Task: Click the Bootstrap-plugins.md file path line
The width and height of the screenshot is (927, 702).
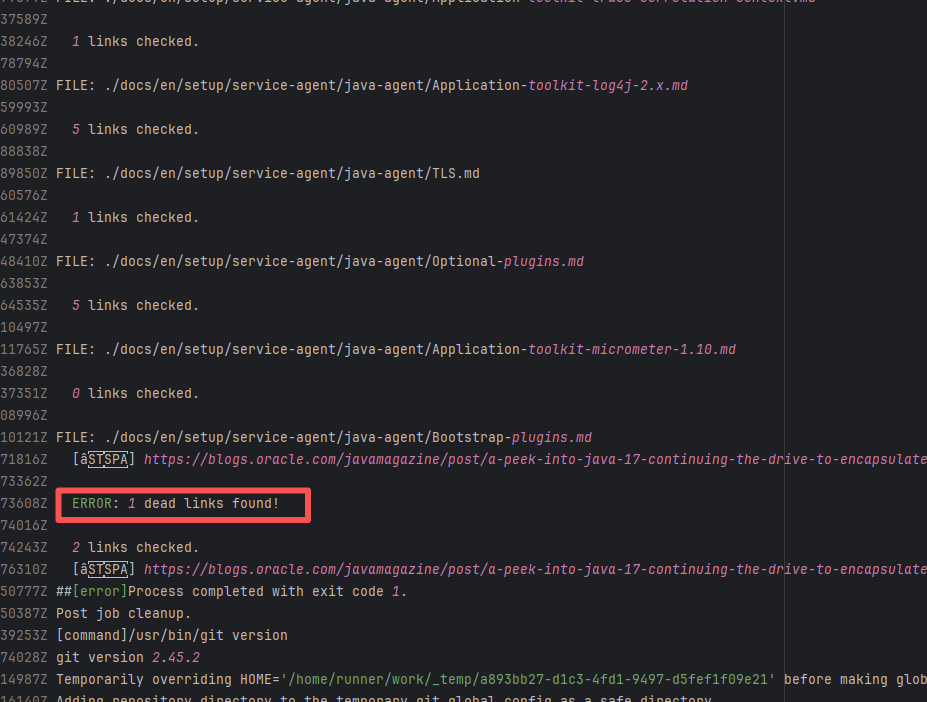Action: pyautogui.click(x=324, y=437)
